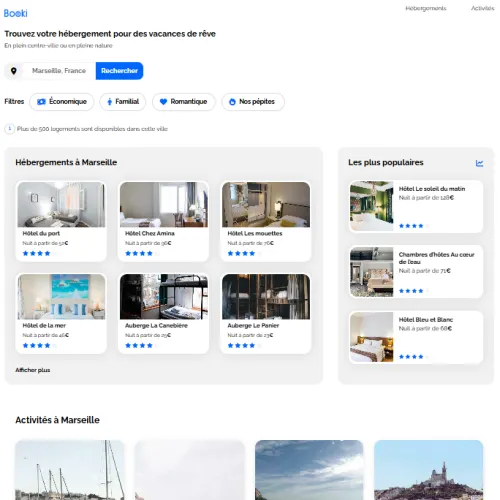Click the Hôtel du port title
Screen dimensions: 500x500
pos(41,233)
